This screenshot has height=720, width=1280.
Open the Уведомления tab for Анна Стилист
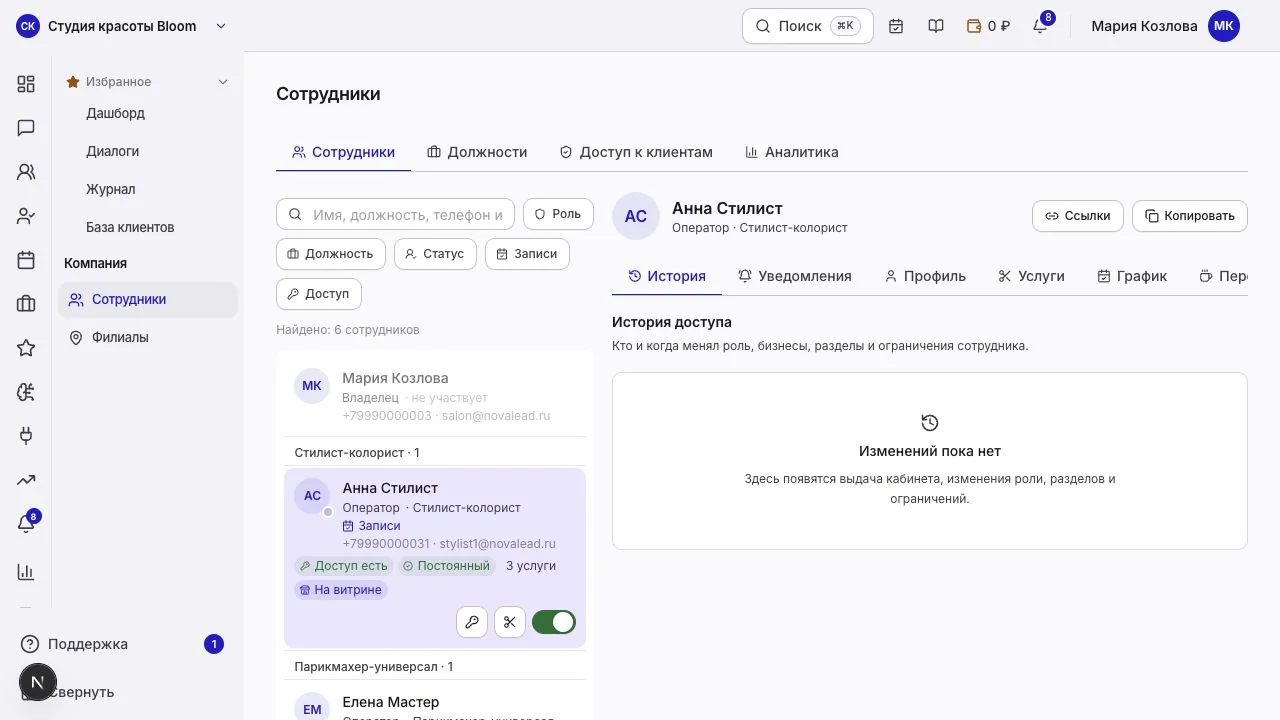[x=795, y=276]
